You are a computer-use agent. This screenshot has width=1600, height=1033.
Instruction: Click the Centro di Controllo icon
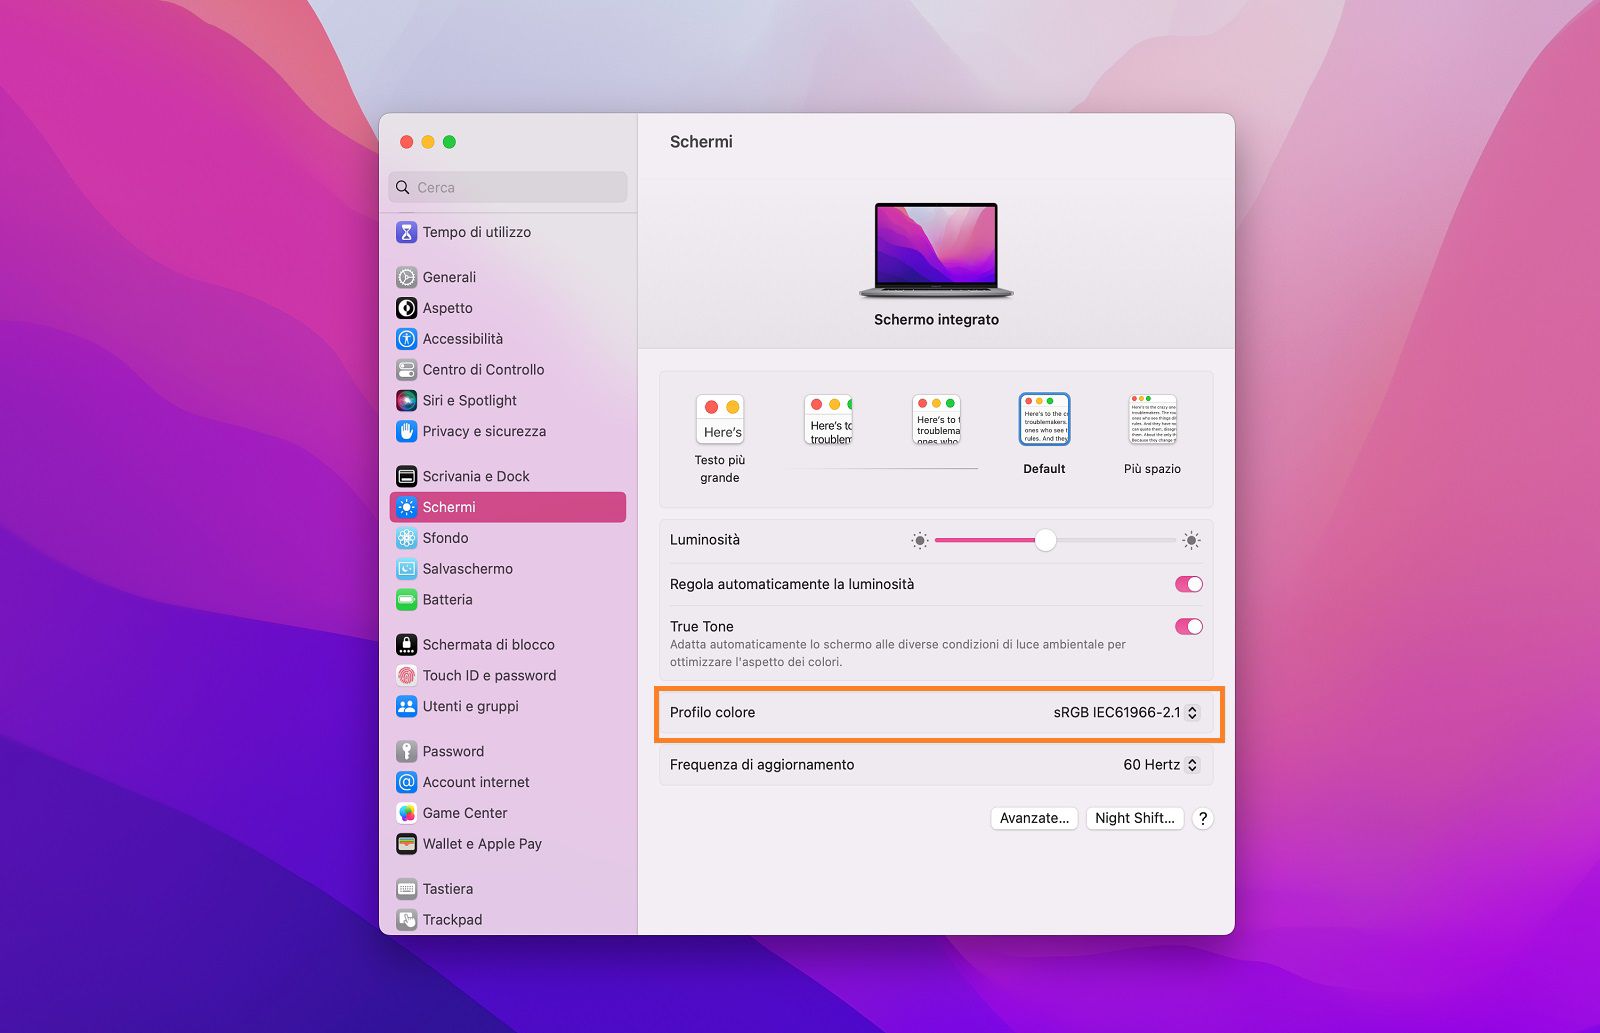pos(406,370)
